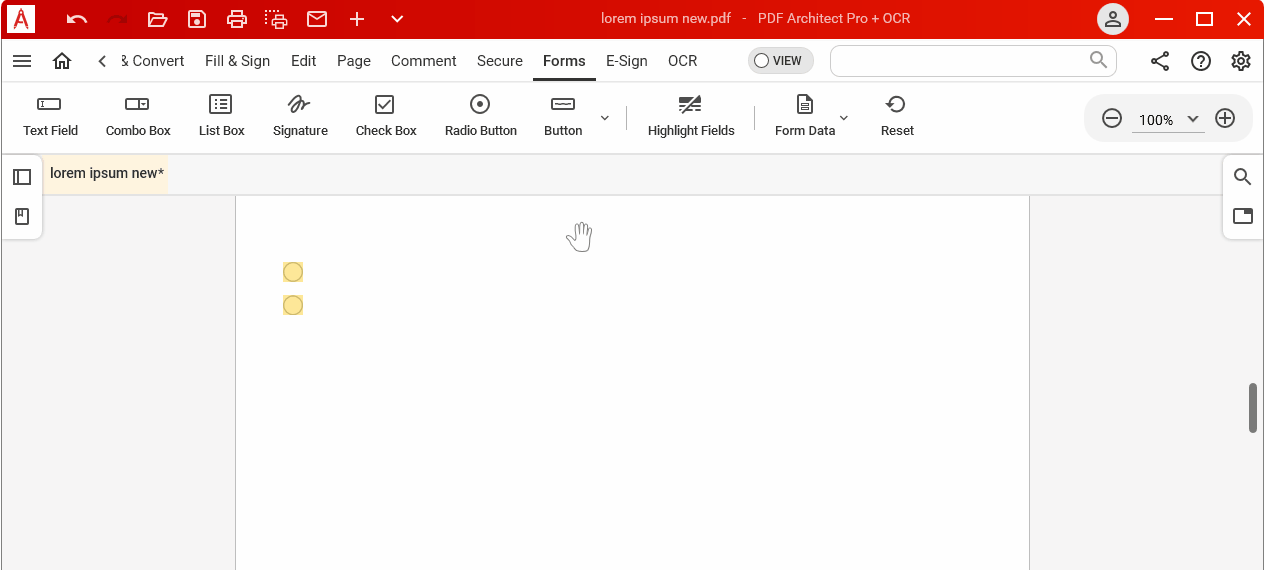Viewport: 1265px width, 570px height.
Task: Maximize the application window
Action: click(x=1204, y=19)
